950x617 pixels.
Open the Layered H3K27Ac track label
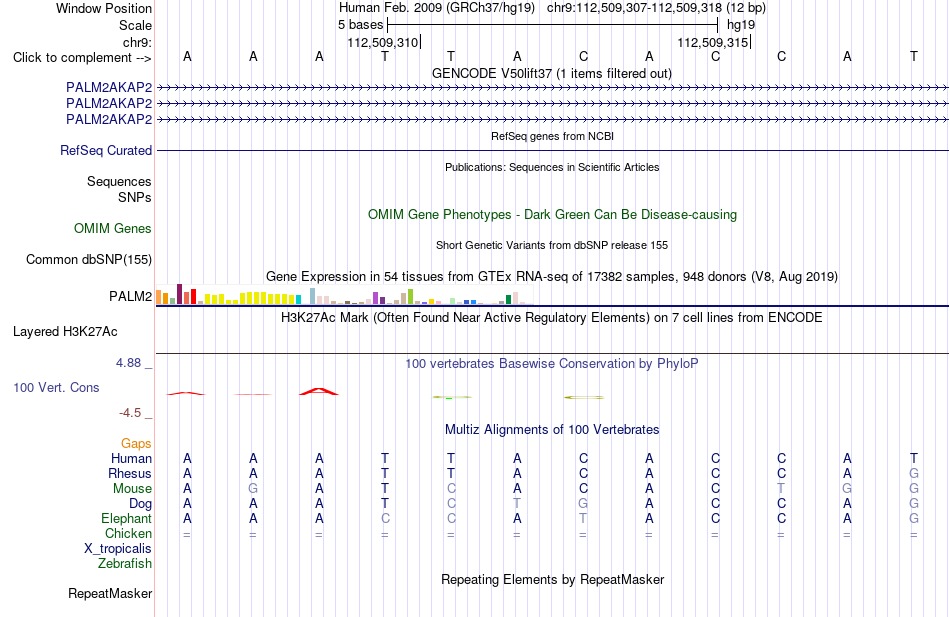65,332
